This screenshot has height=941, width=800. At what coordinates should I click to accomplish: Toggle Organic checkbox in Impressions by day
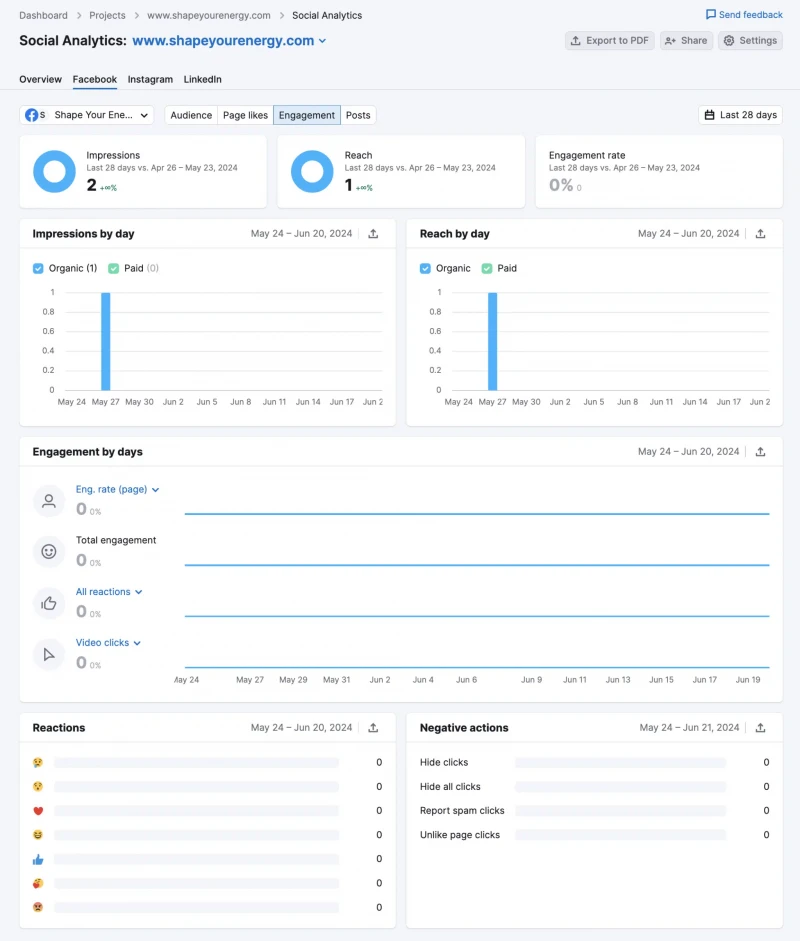(38, 268)
